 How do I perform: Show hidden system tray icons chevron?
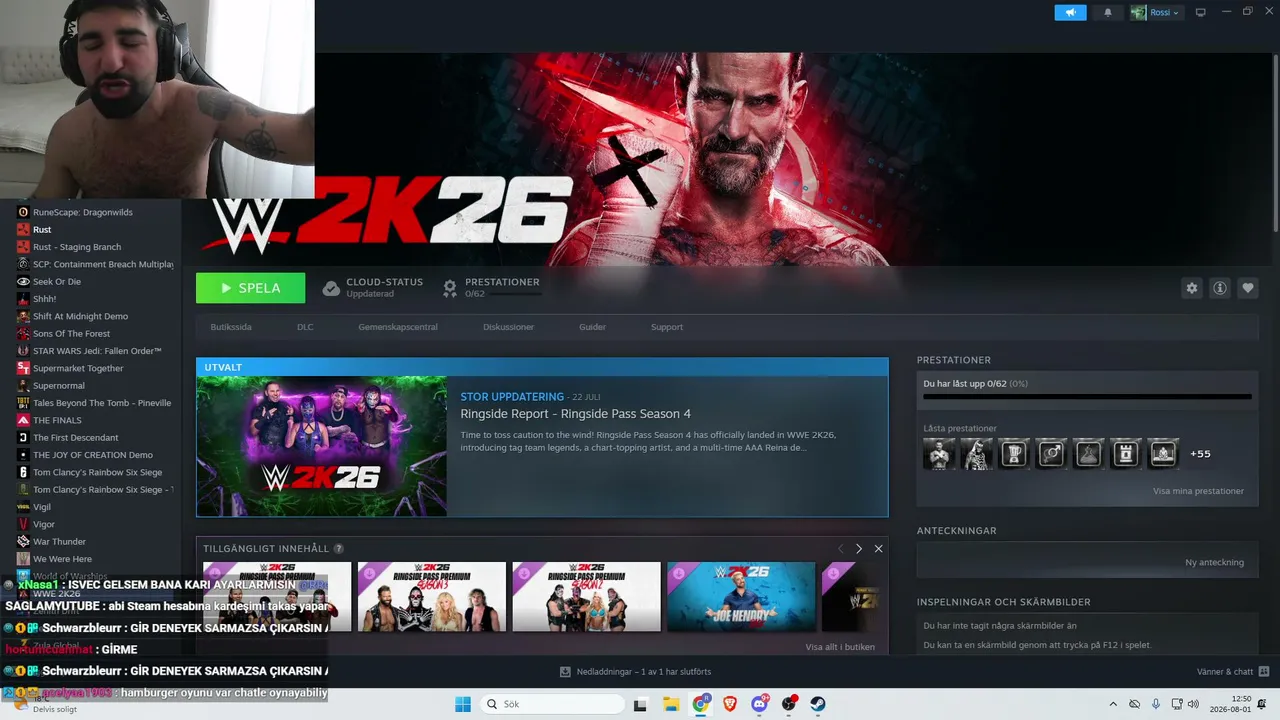coord(1113,704)
